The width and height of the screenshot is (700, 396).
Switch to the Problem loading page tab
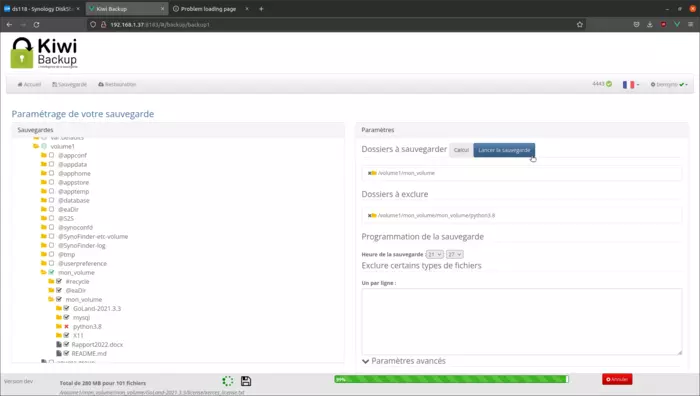pos(208,8)
